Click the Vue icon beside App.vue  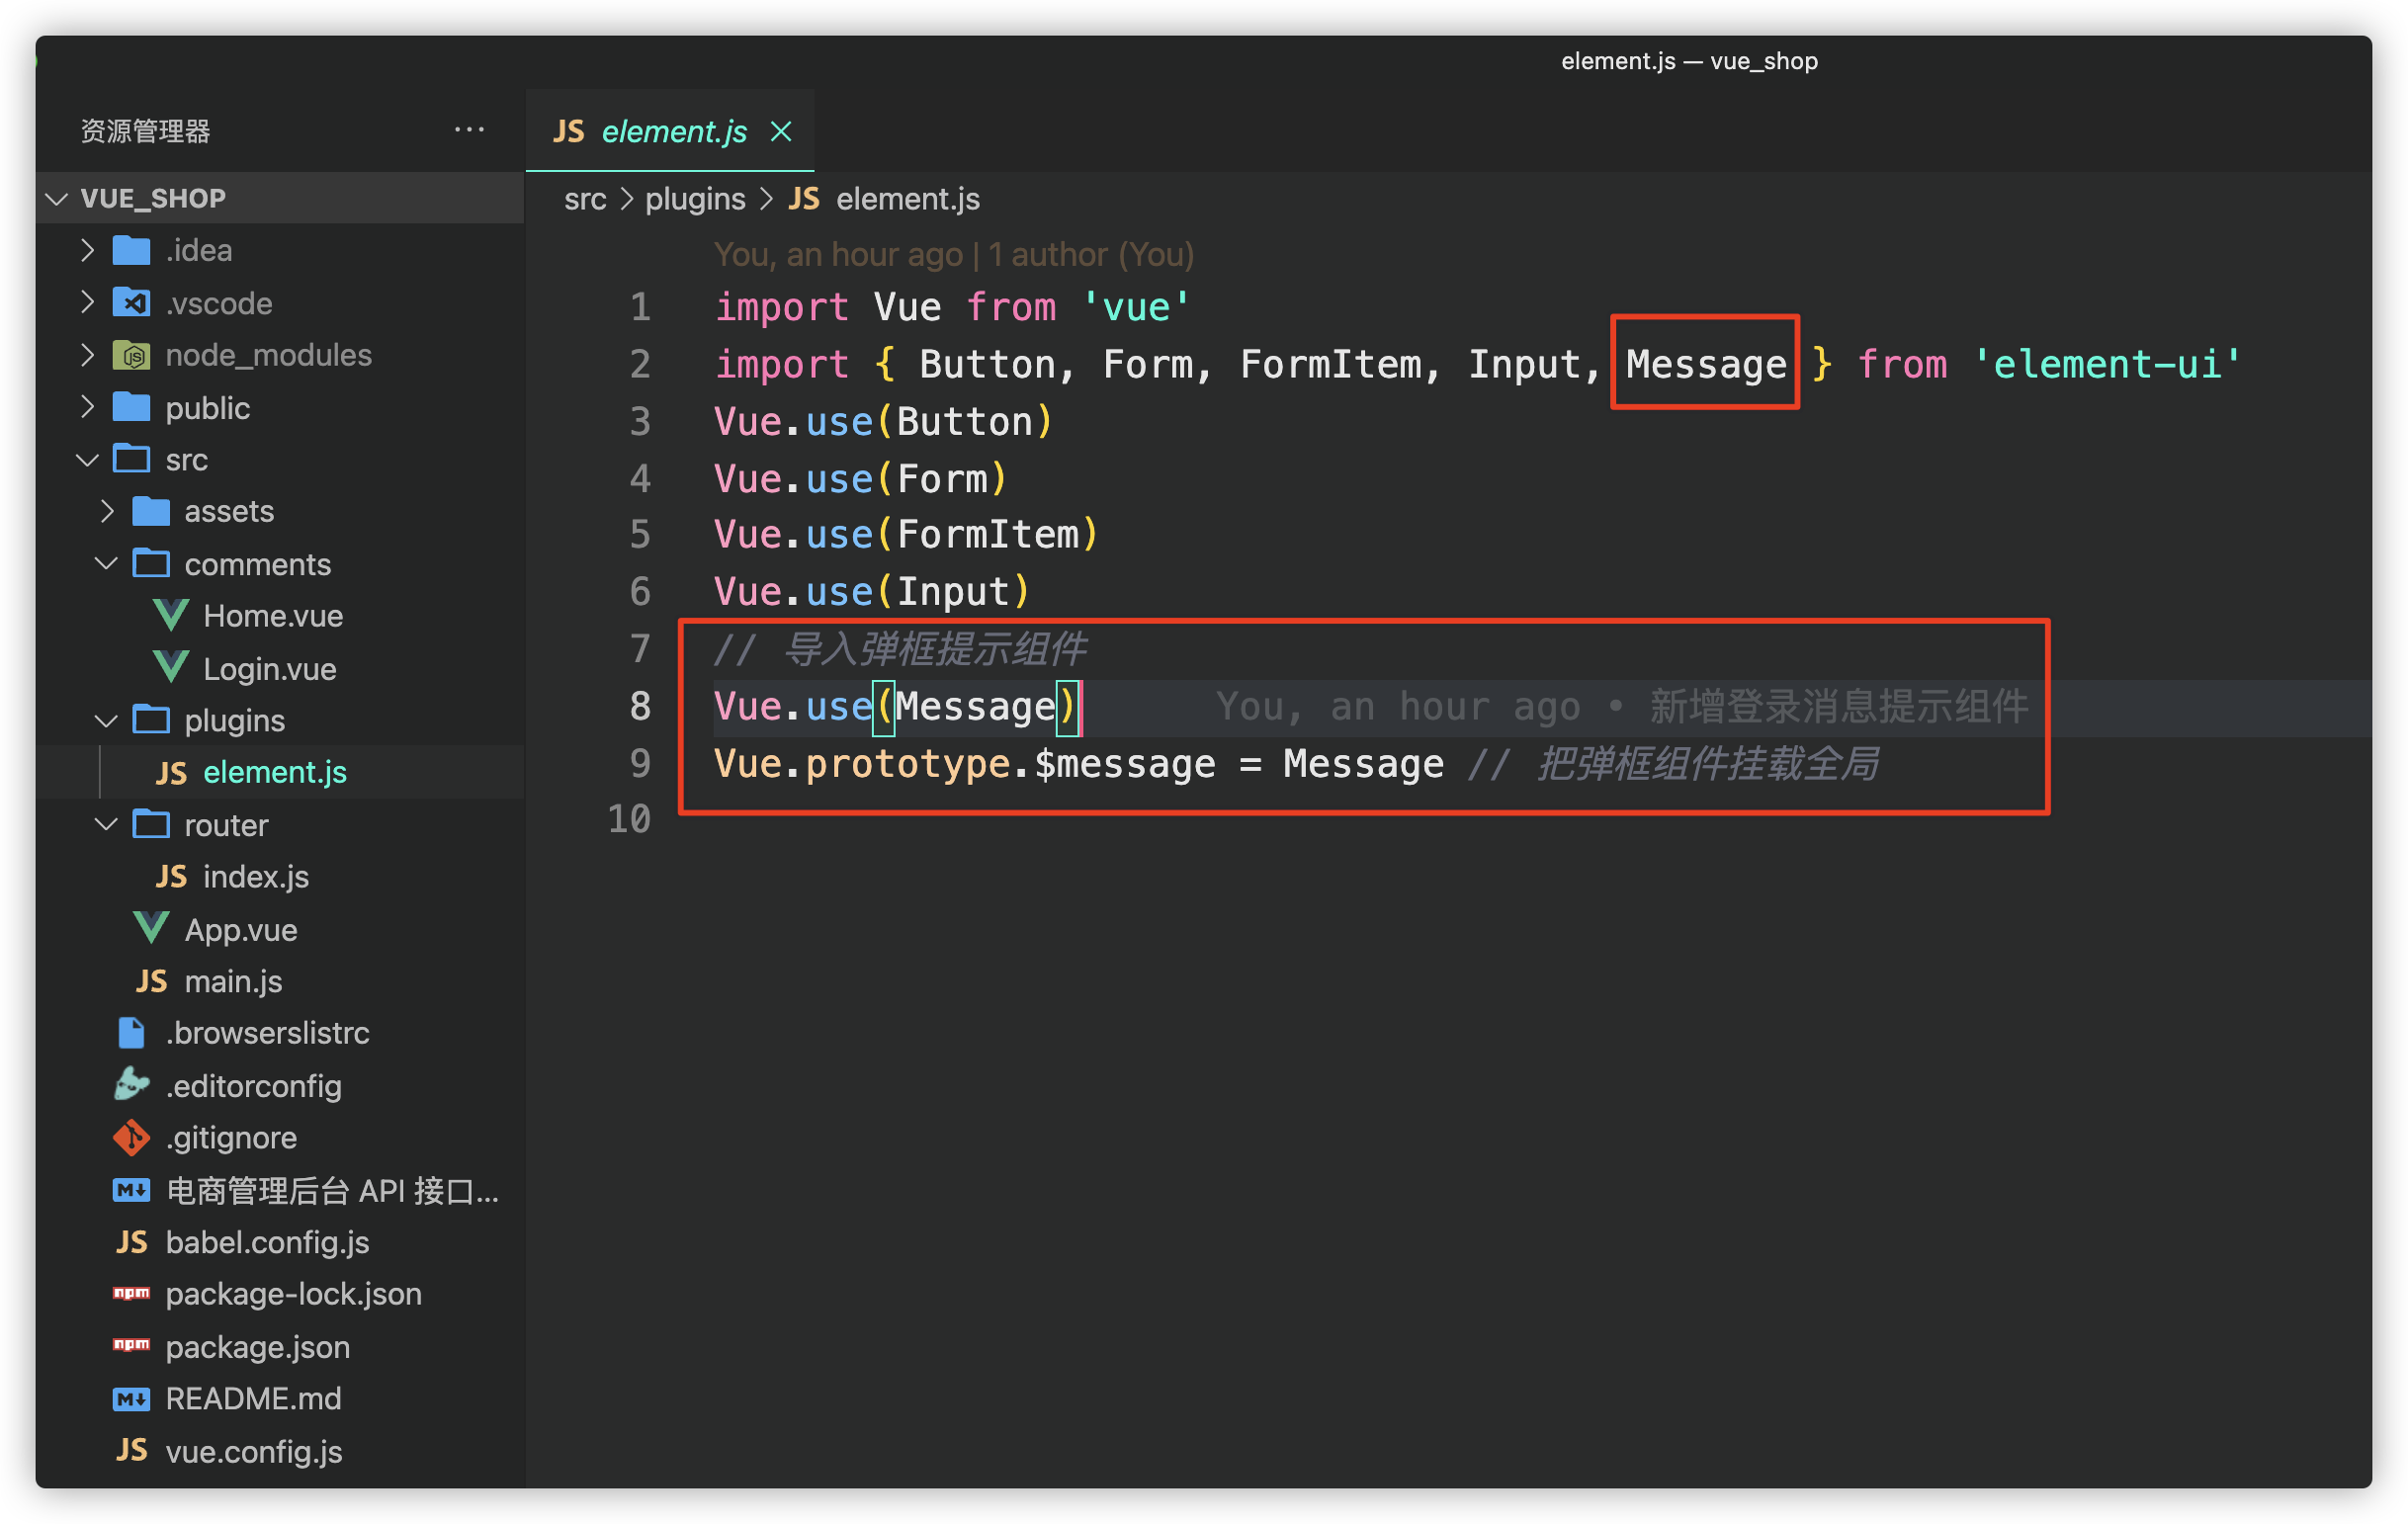(151, 928)
